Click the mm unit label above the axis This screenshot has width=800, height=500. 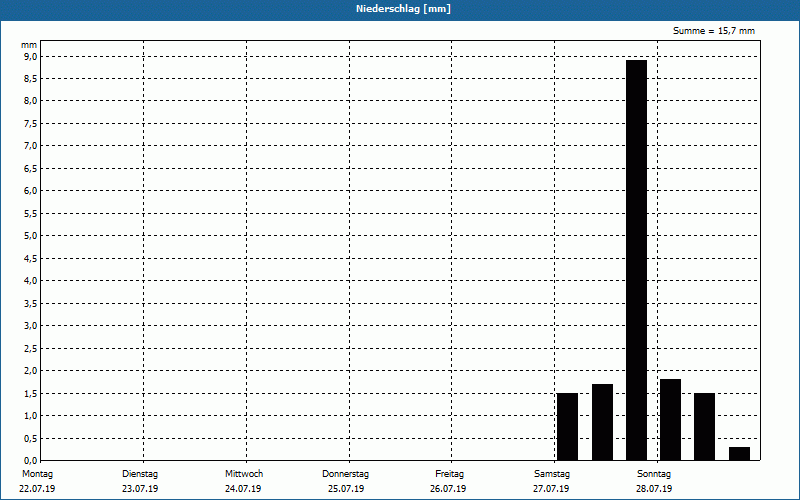coord(29,45)
